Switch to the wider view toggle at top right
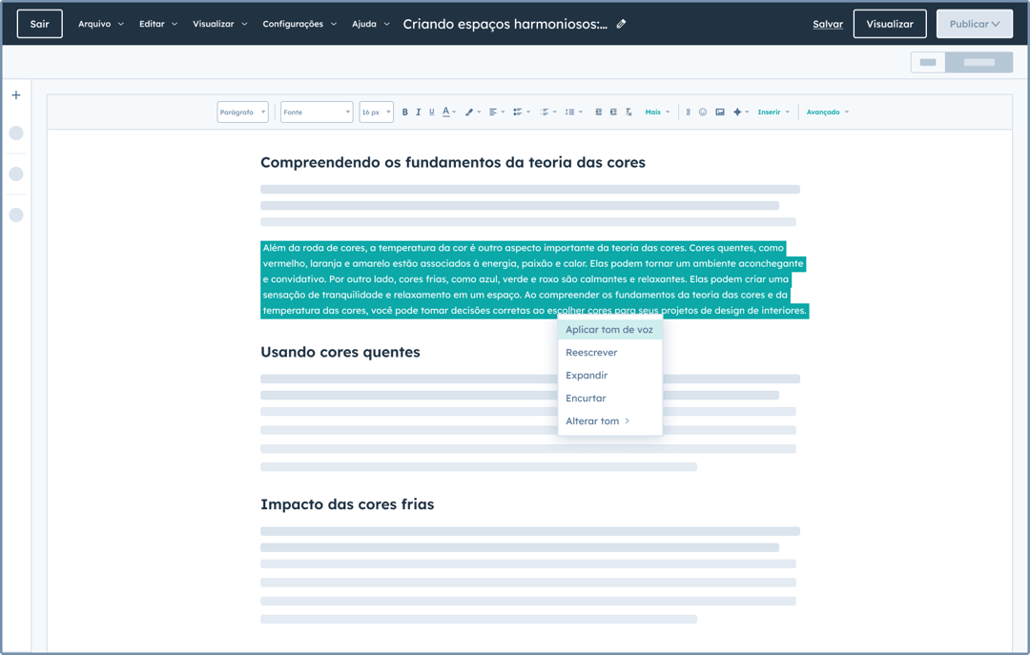This screenshot has width=1030, height=655. 978,61
